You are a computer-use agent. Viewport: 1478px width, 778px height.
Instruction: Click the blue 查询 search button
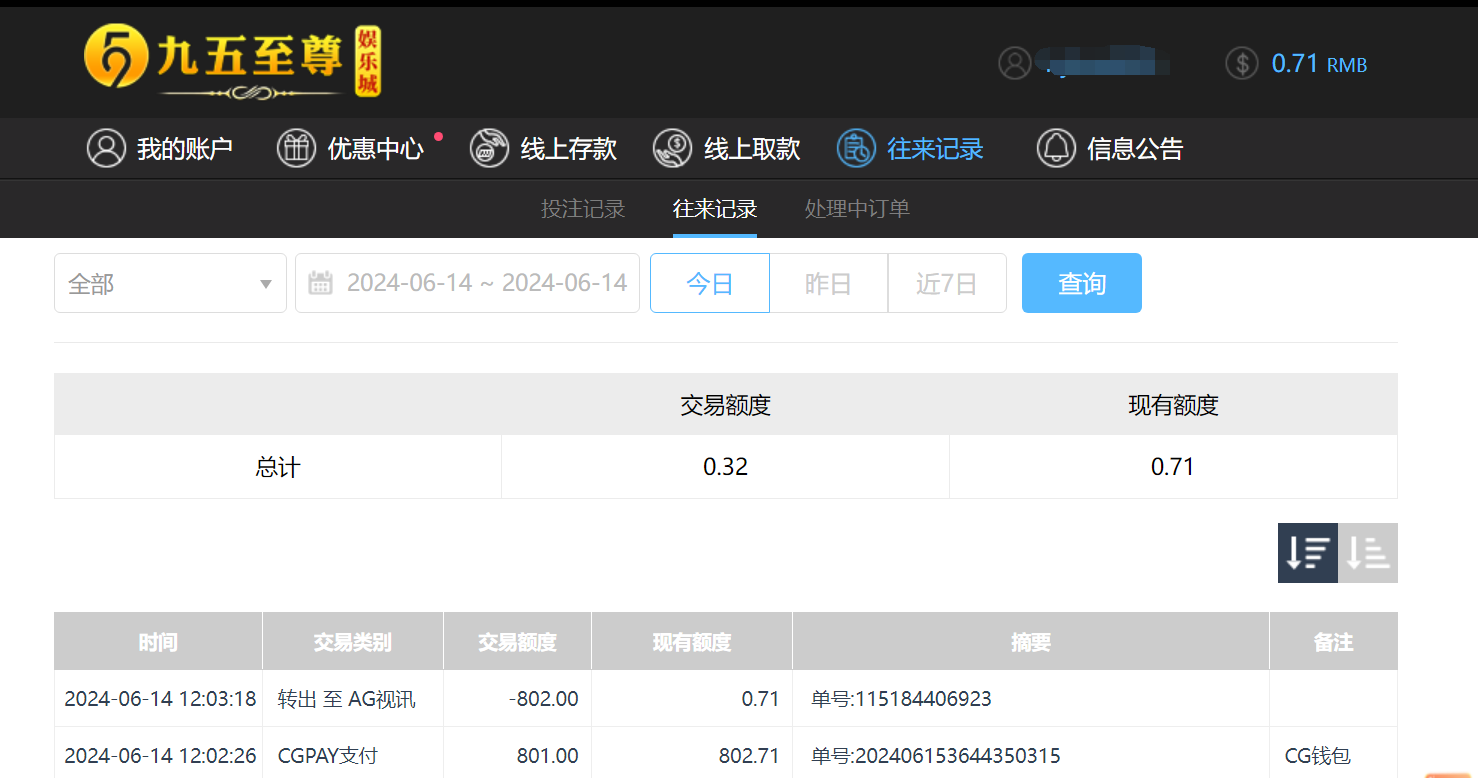tap(1081, 283)
